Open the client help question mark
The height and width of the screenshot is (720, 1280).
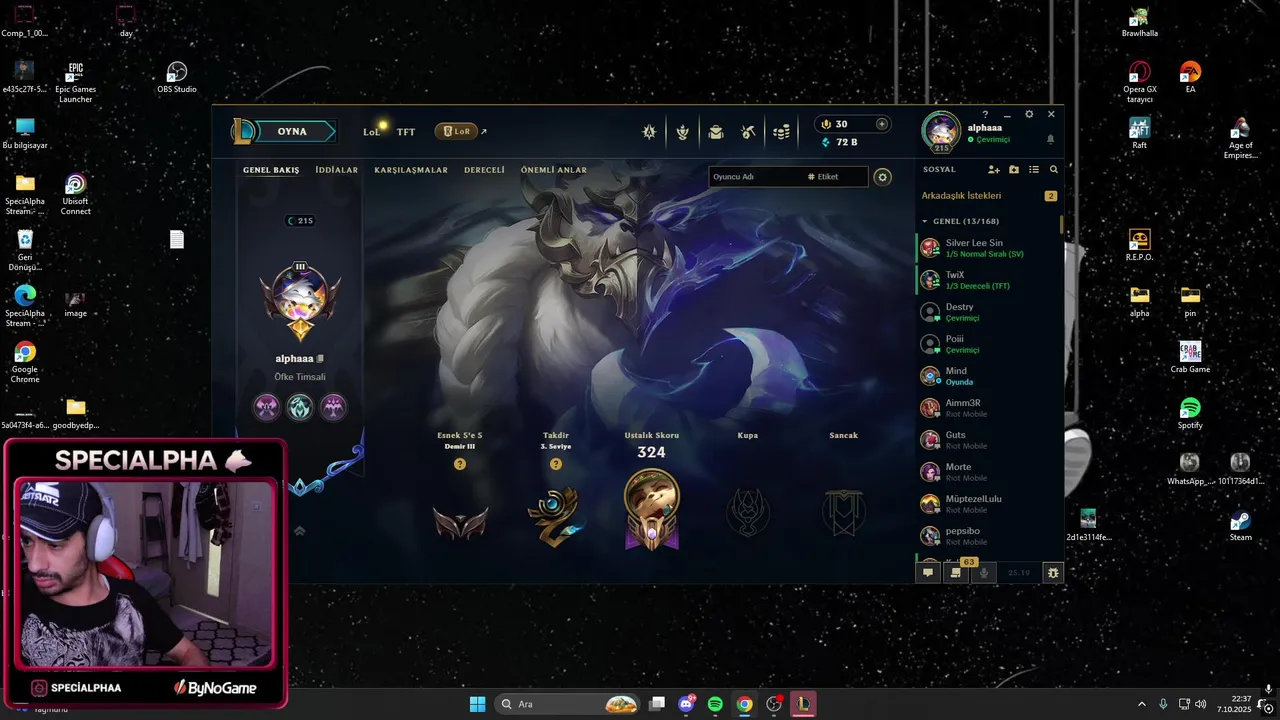click(985, 114)
